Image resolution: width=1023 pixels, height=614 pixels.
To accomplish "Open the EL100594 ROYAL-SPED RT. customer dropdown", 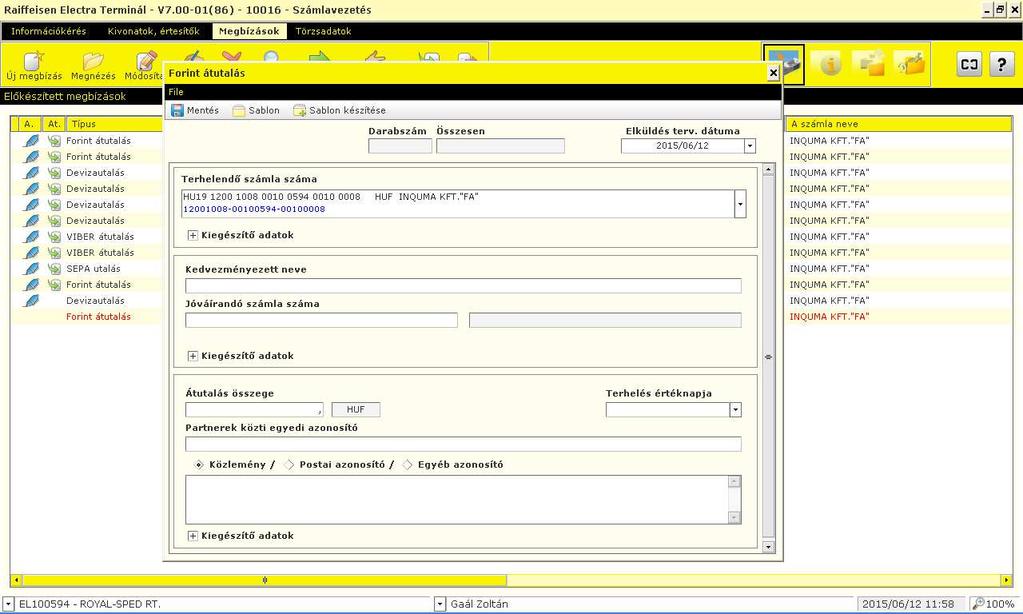I will point(8,604).
